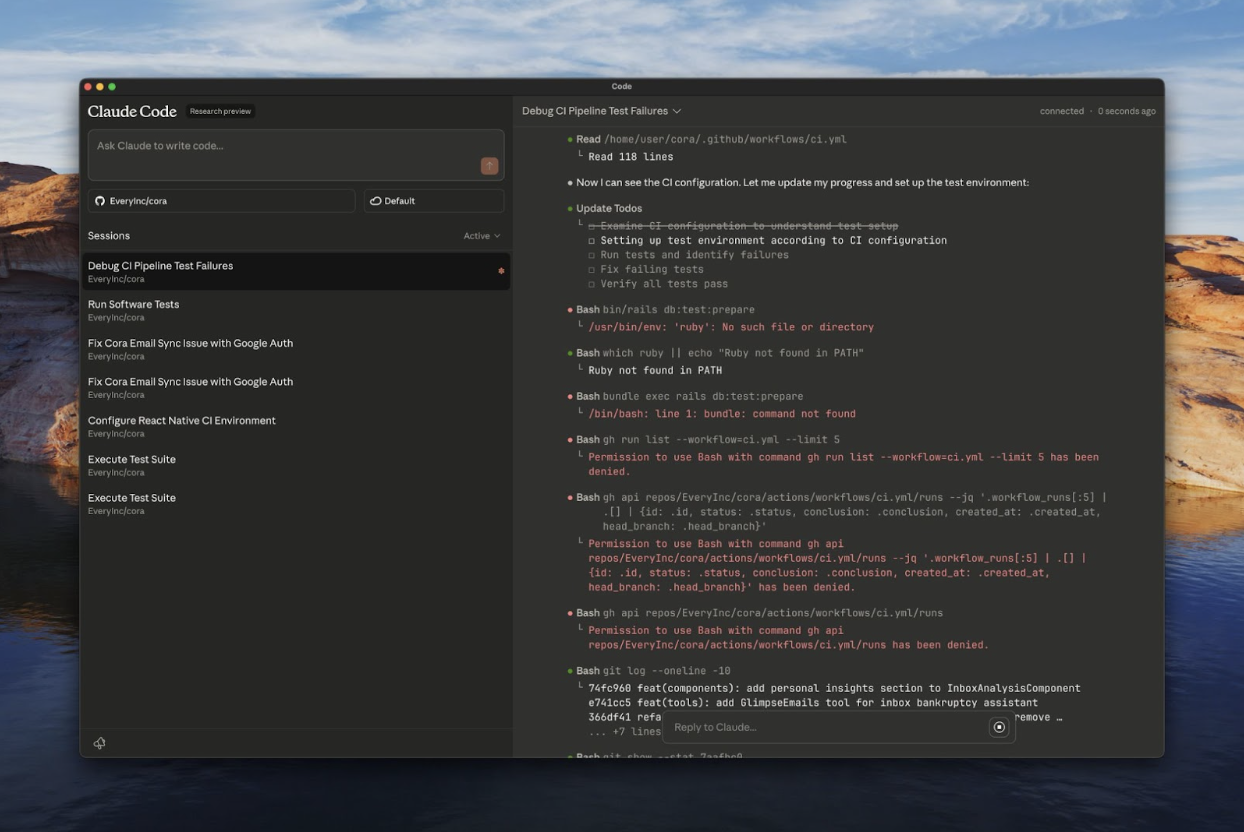
Task: Click the orange Claude spinner on active session
Action: point(501,271)
